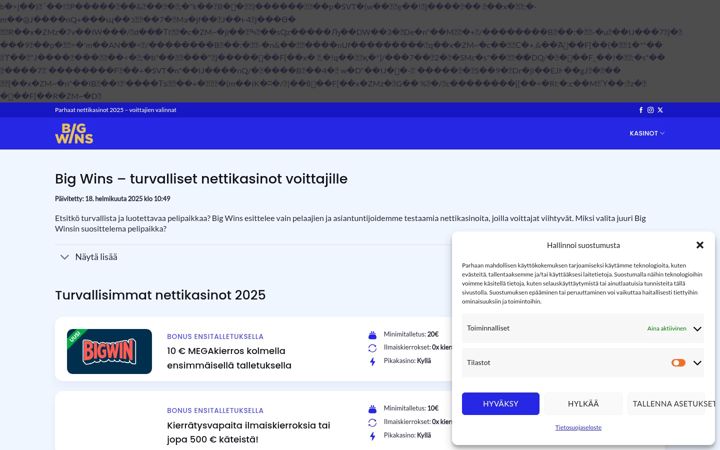
Task: Click the BIGWIN casino logo thumbnail
Action: click(x=109, y=351)
